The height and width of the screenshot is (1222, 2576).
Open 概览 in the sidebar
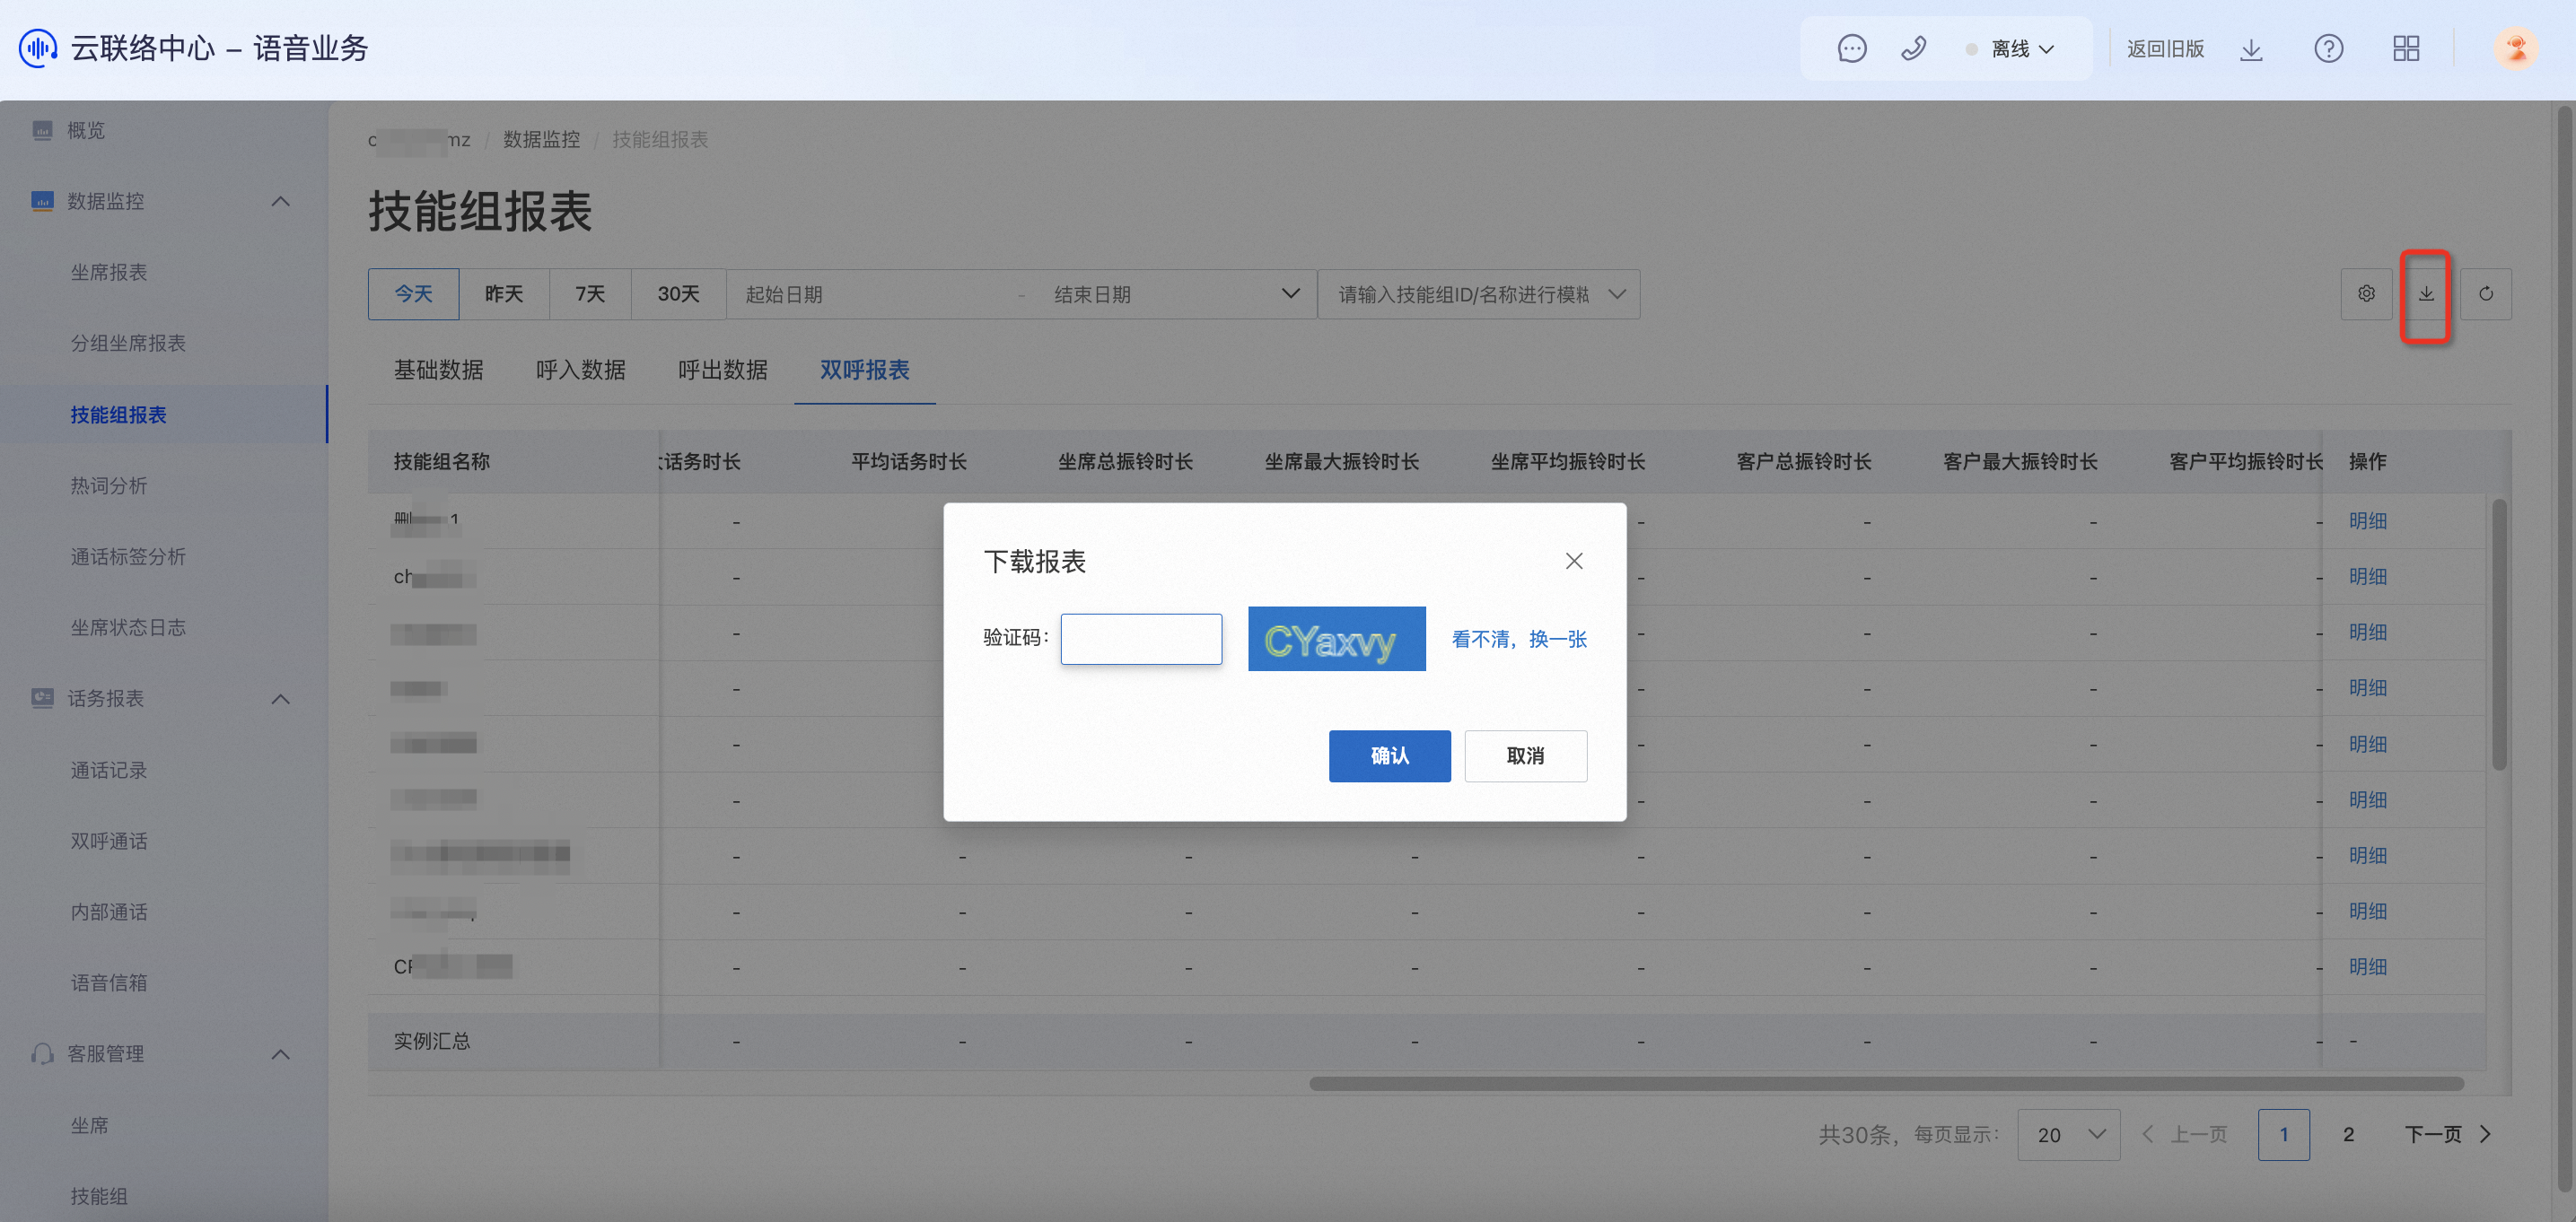[86, 130]
